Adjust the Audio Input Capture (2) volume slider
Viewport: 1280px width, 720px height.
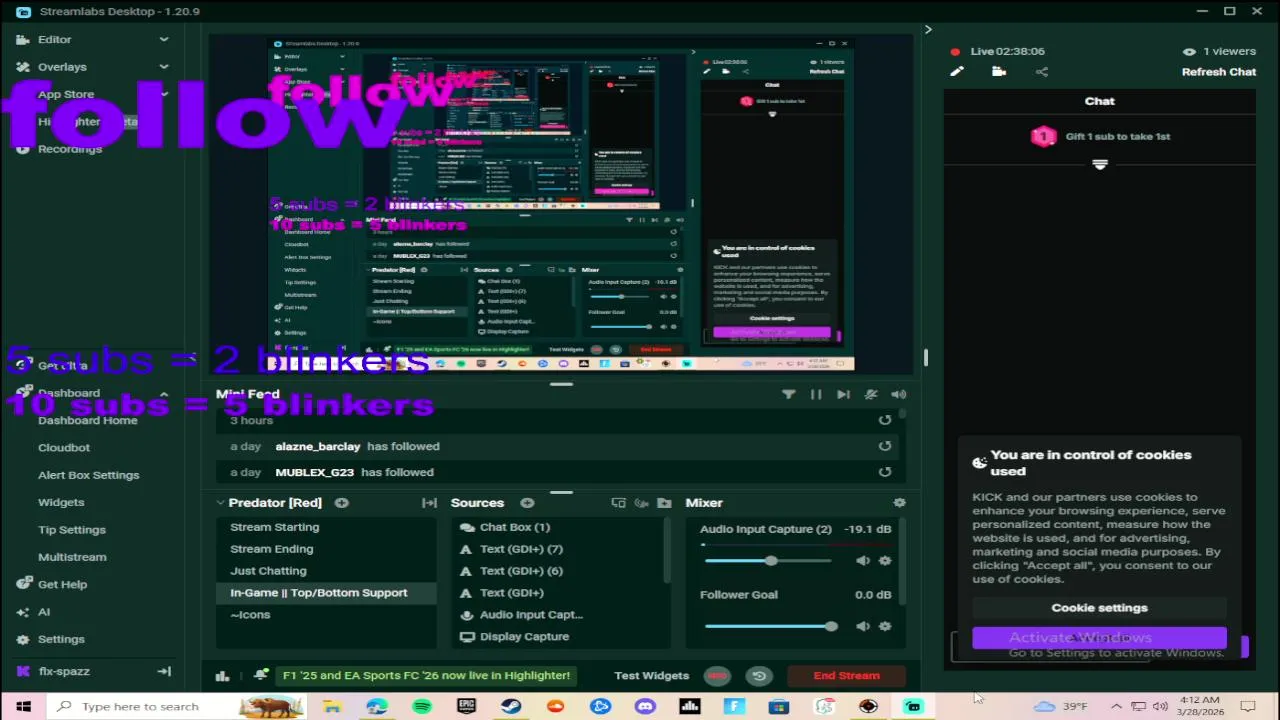tap(769, 561)
